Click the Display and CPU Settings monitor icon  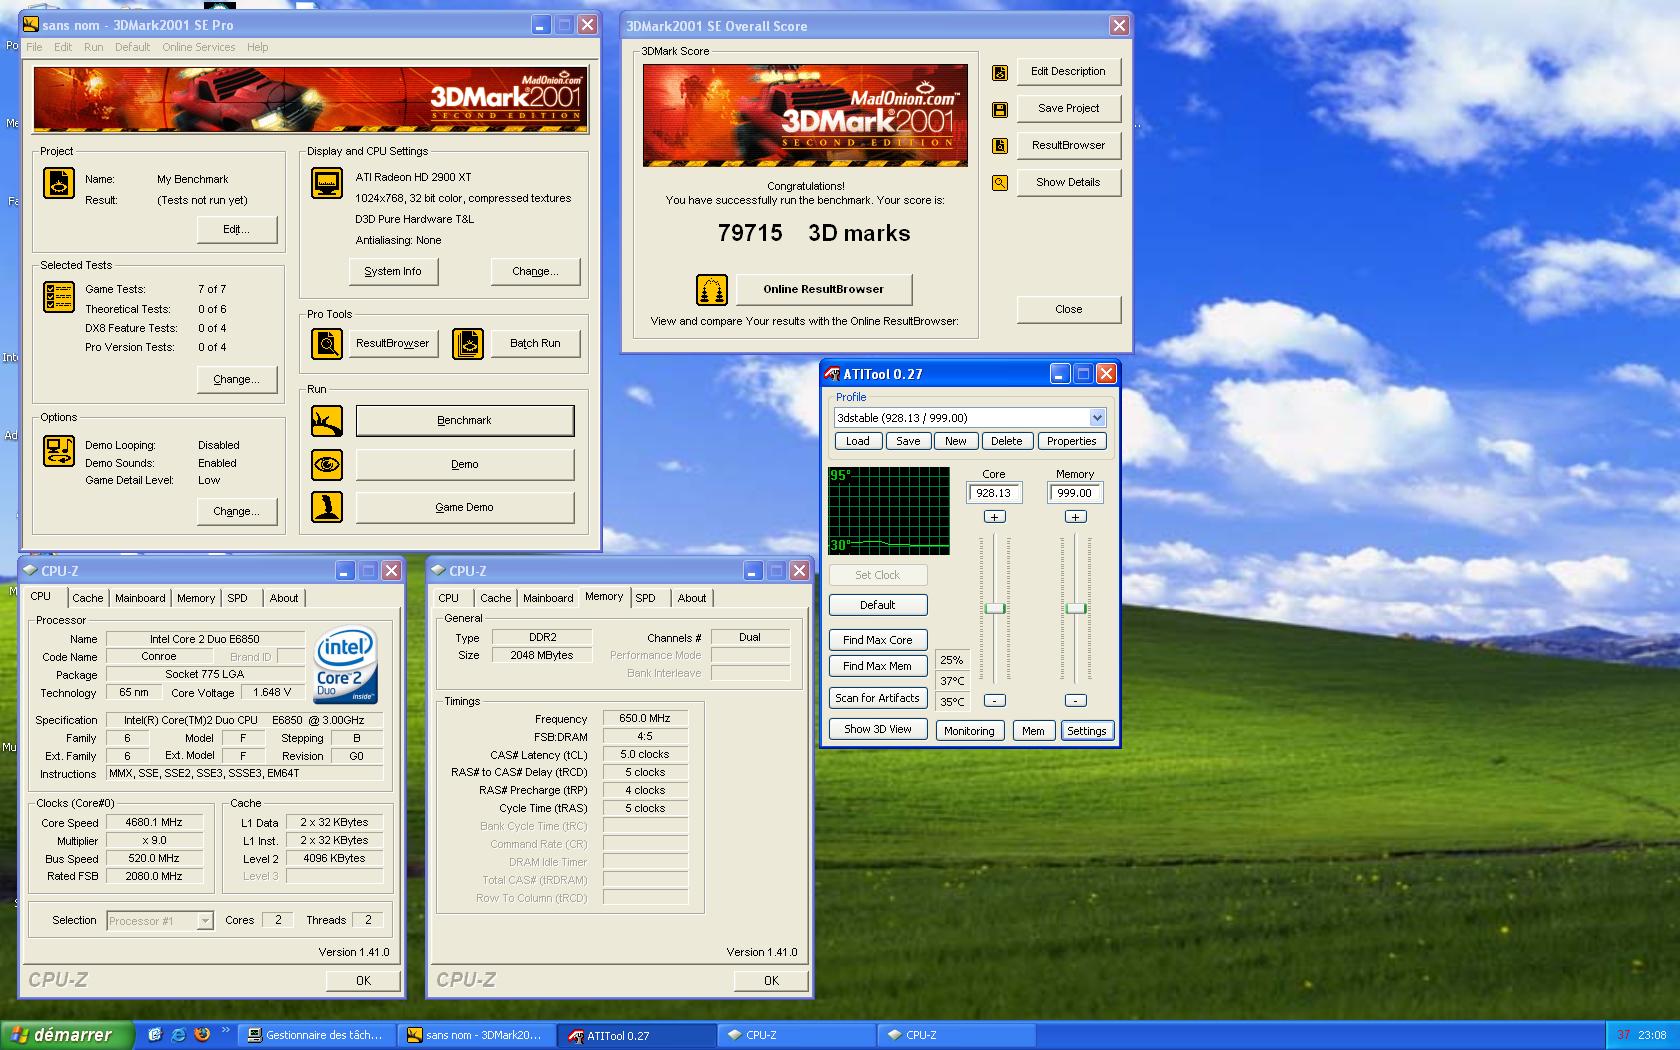click(327, 183)
